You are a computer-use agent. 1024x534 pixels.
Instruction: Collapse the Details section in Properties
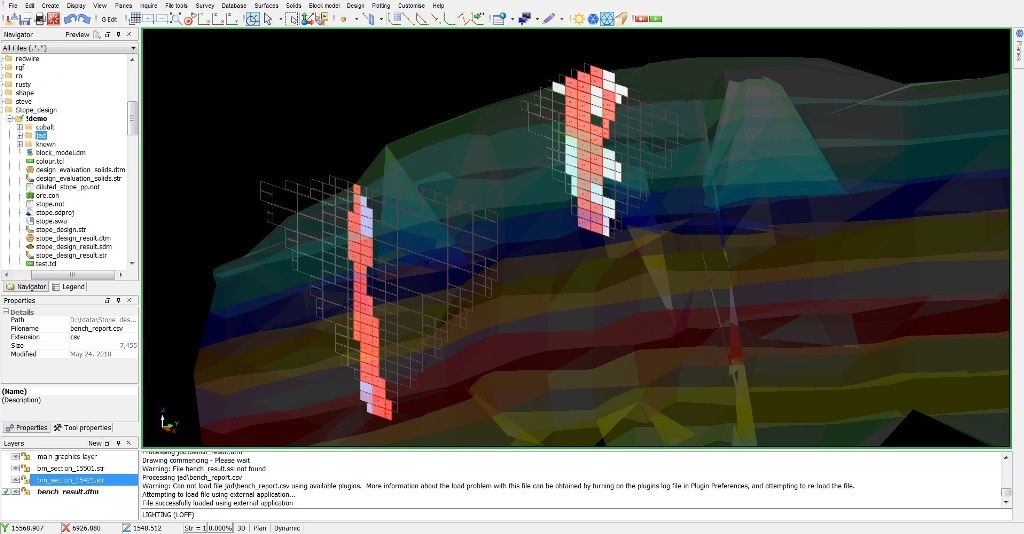coord(6,312)
